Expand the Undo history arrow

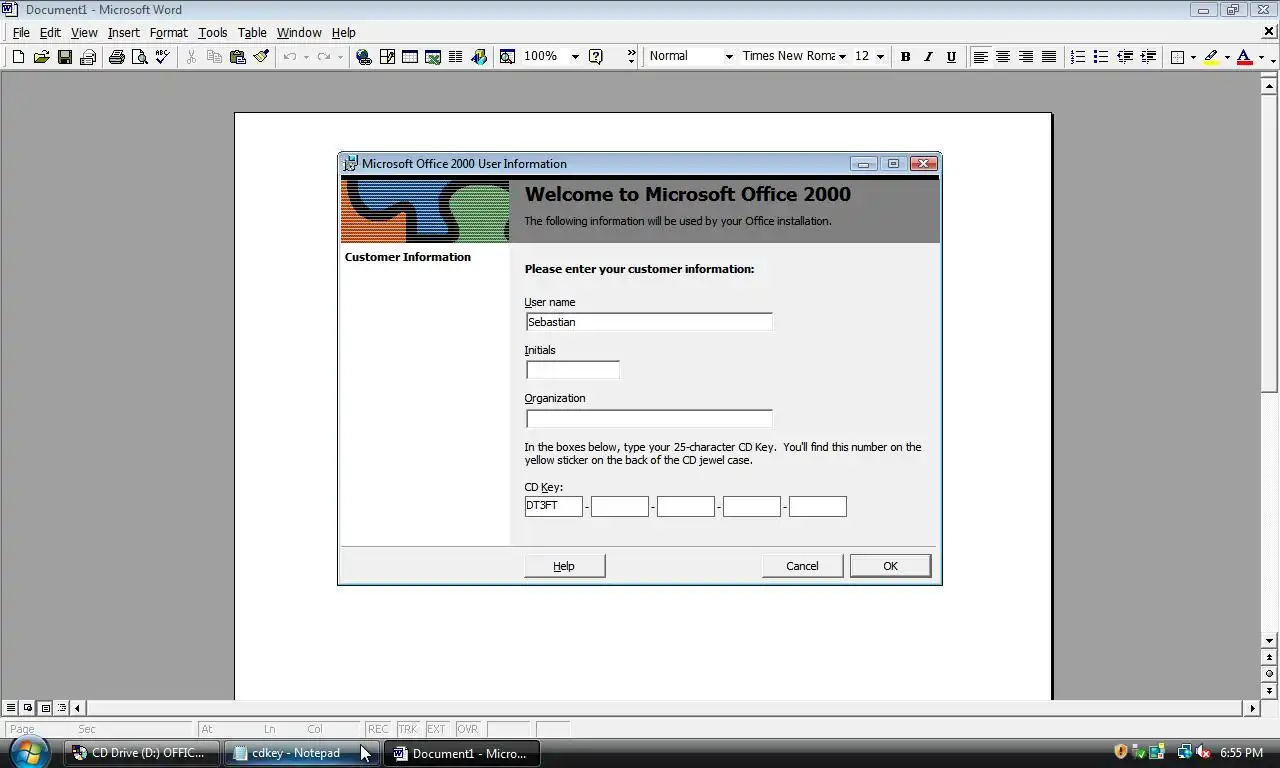pyautogui.click(x=306, y=57)
